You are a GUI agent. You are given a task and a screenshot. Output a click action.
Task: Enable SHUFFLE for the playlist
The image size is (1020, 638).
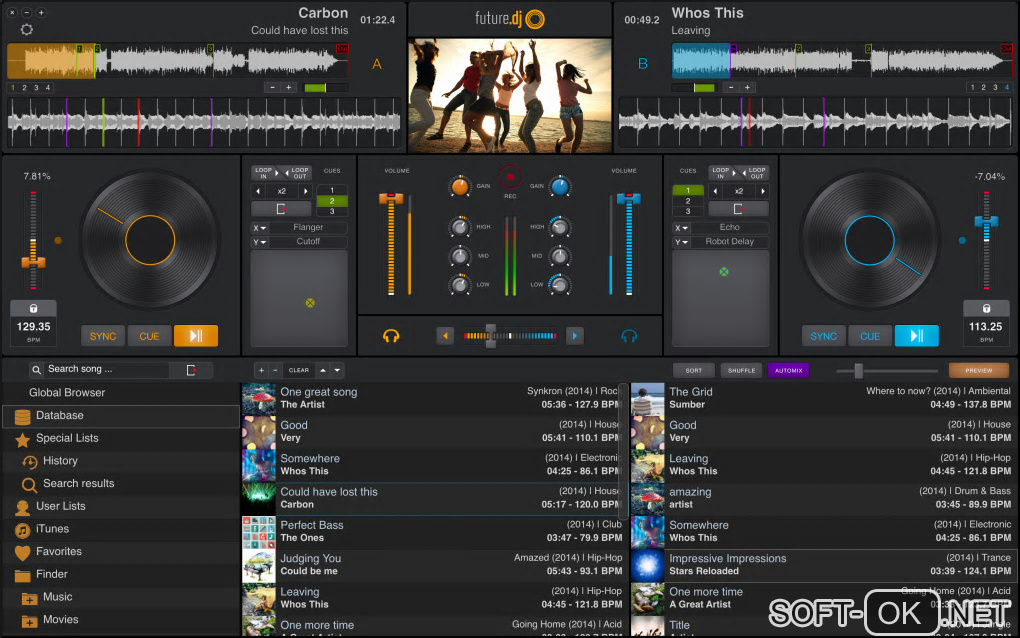pyautogui.click(x=741, y=370)
